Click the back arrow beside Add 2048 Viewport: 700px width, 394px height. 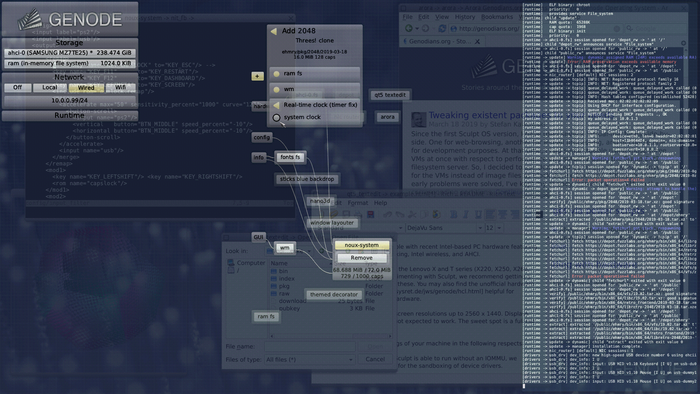click(274, 31)
